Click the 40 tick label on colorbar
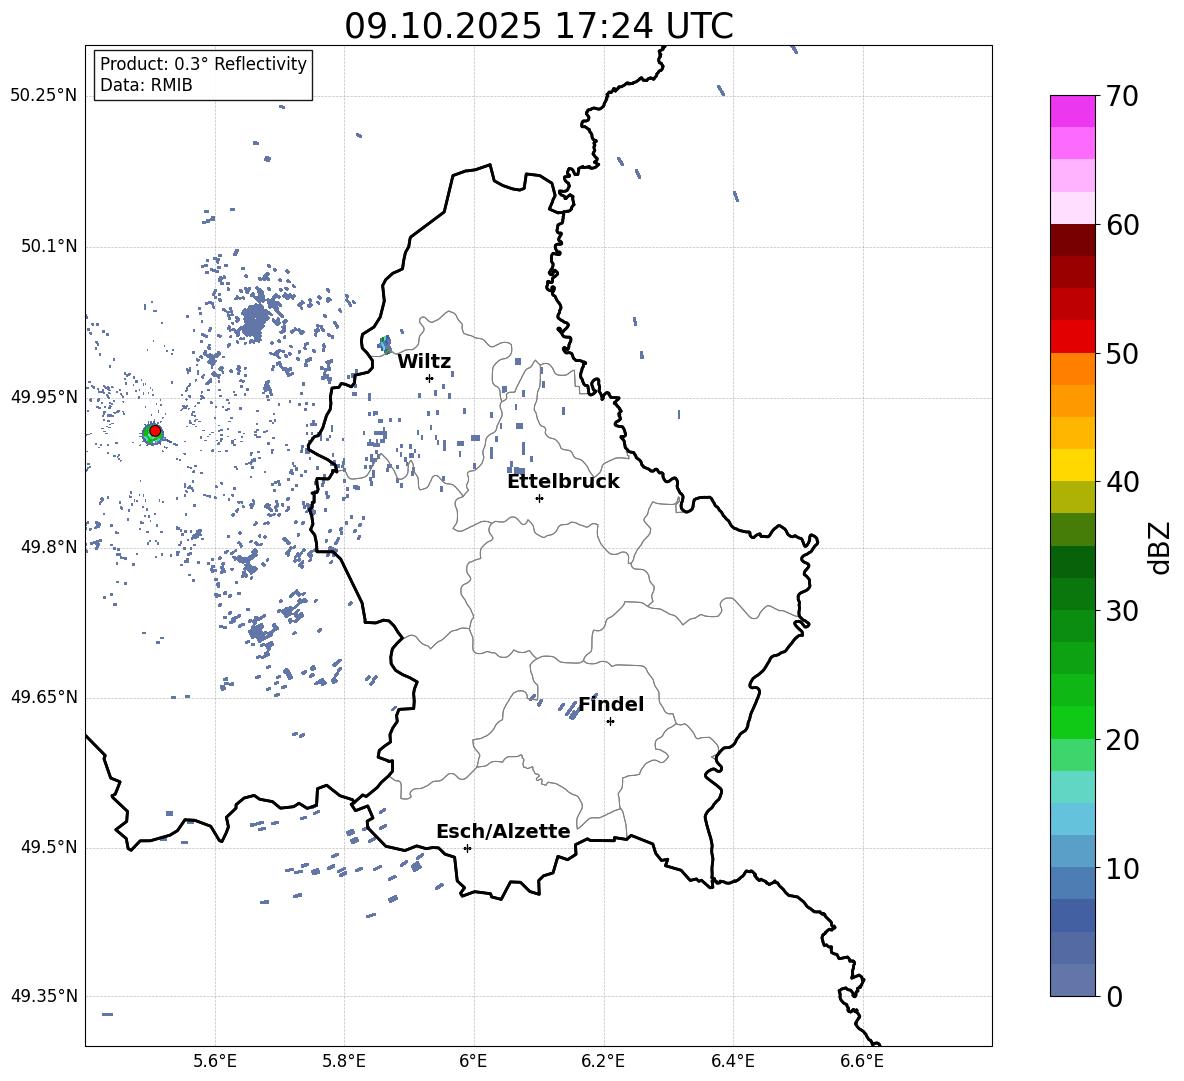Image resolution: width=1184 pixels, height=1081 pixels. click(x=1122, y=482)
